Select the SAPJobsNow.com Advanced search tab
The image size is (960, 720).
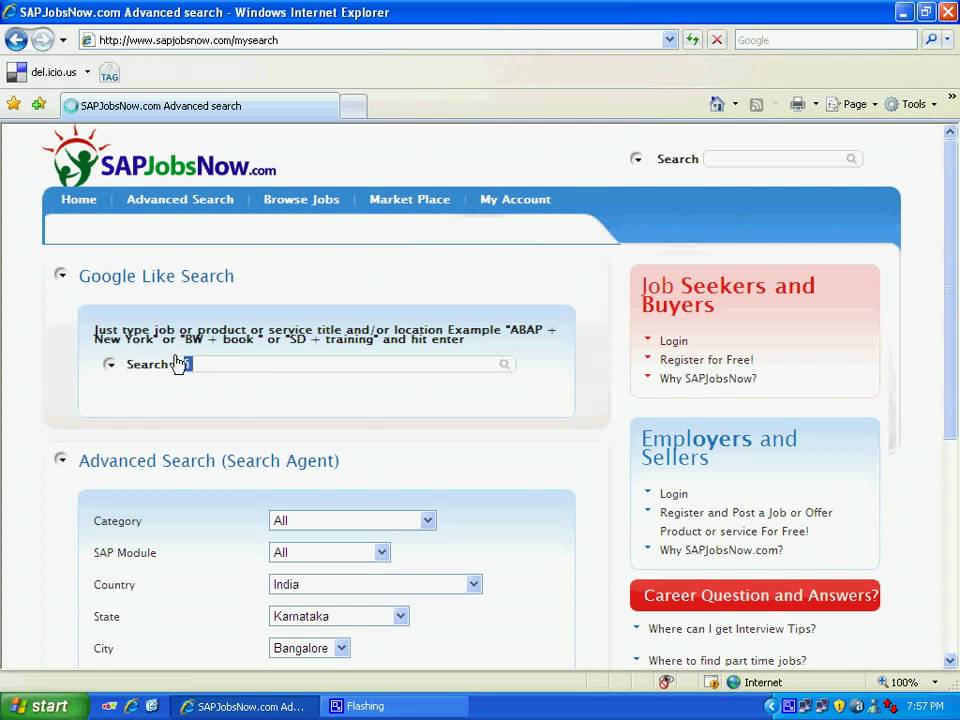(x=200, y=106)
